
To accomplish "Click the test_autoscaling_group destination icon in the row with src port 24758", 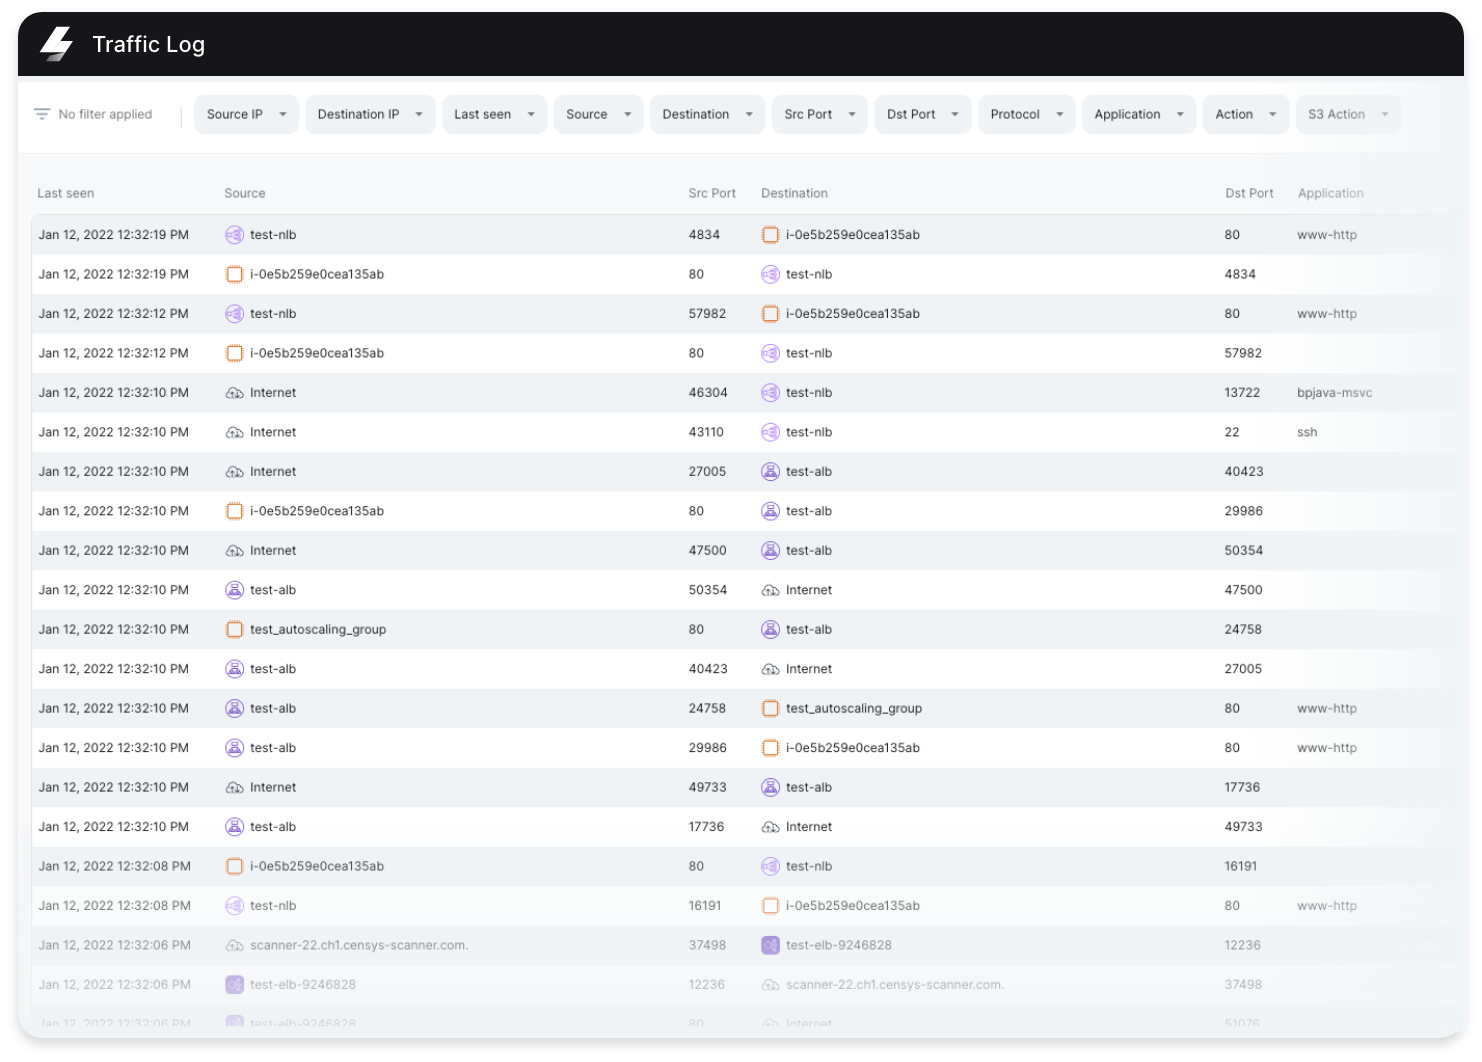I will 770,709.
